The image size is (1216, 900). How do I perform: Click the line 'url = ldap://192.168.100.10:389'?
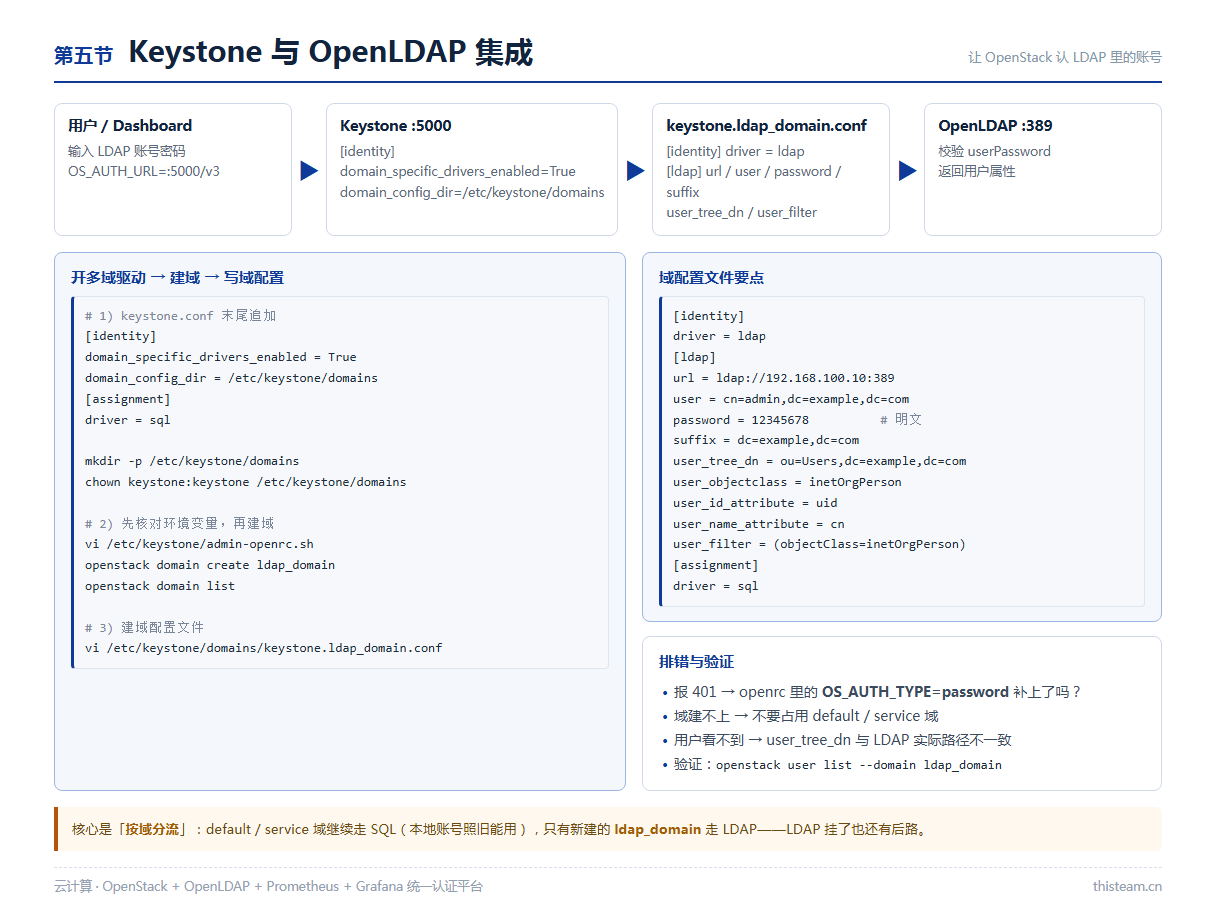coord(784,378)
